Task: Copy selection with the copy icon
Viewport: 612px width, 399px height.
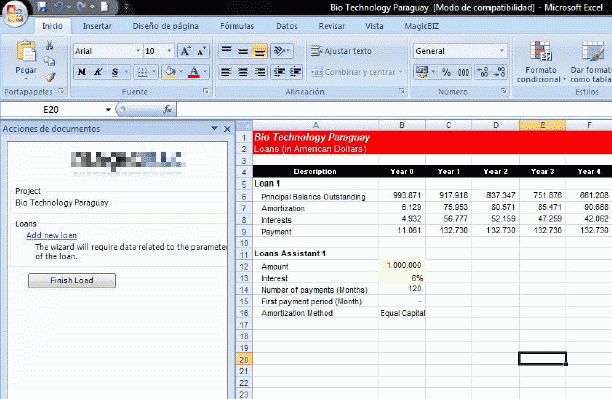Action: pos(50,61)
